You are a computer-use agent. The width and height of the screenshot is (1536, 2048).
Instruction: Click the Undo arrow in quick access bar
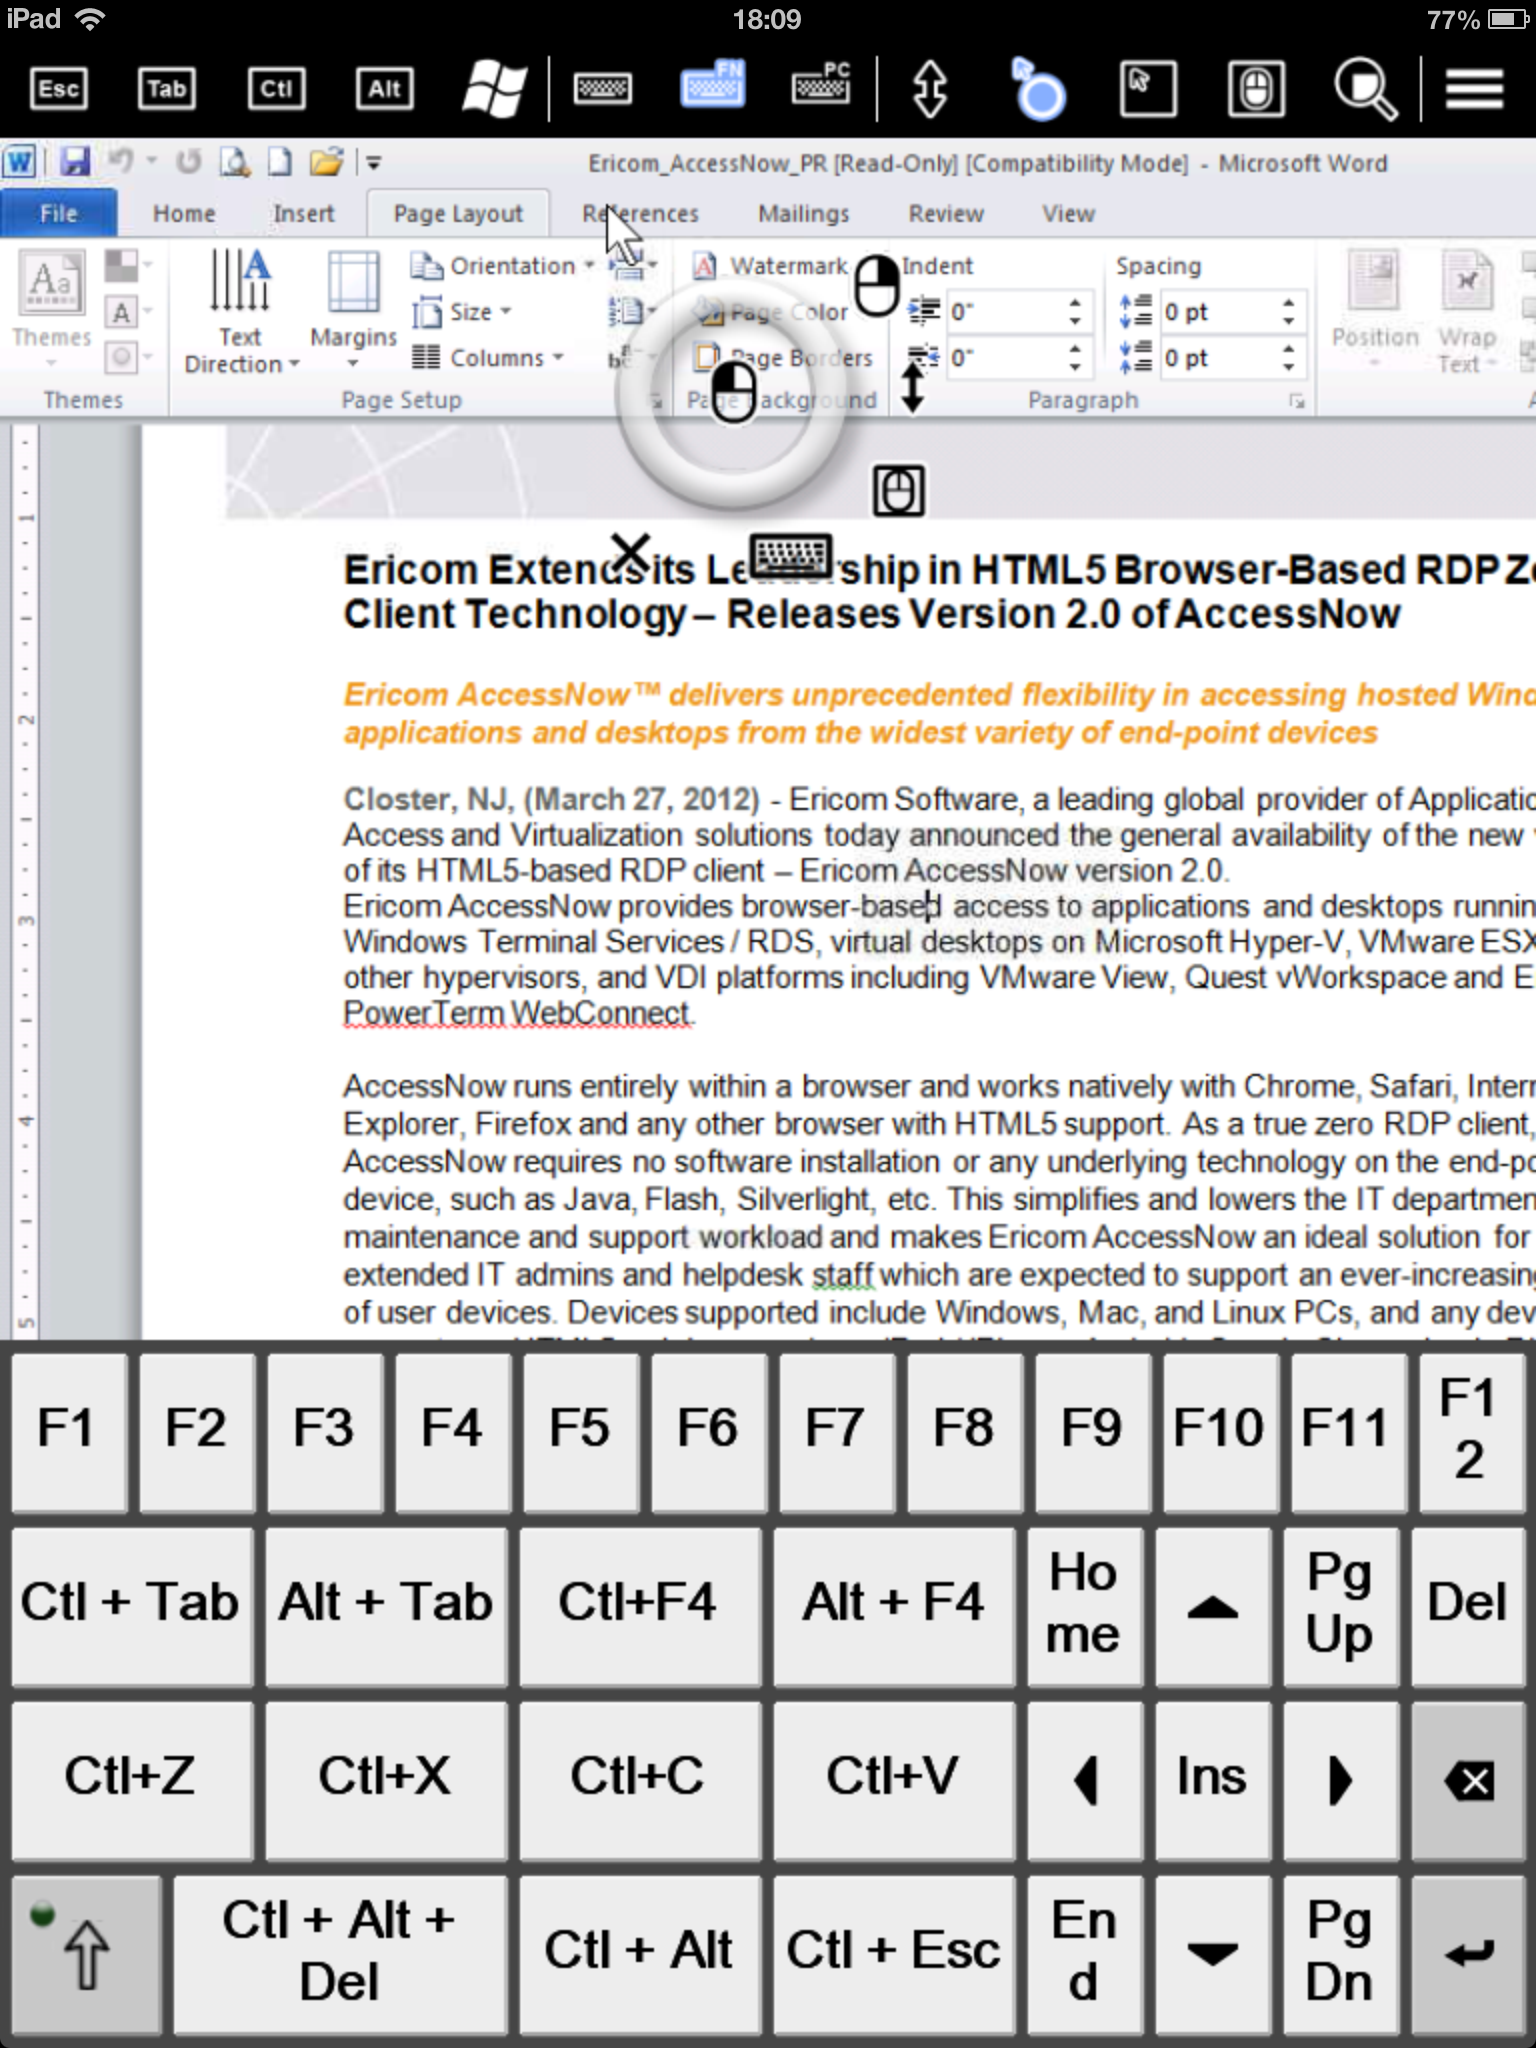pos(121,161)
